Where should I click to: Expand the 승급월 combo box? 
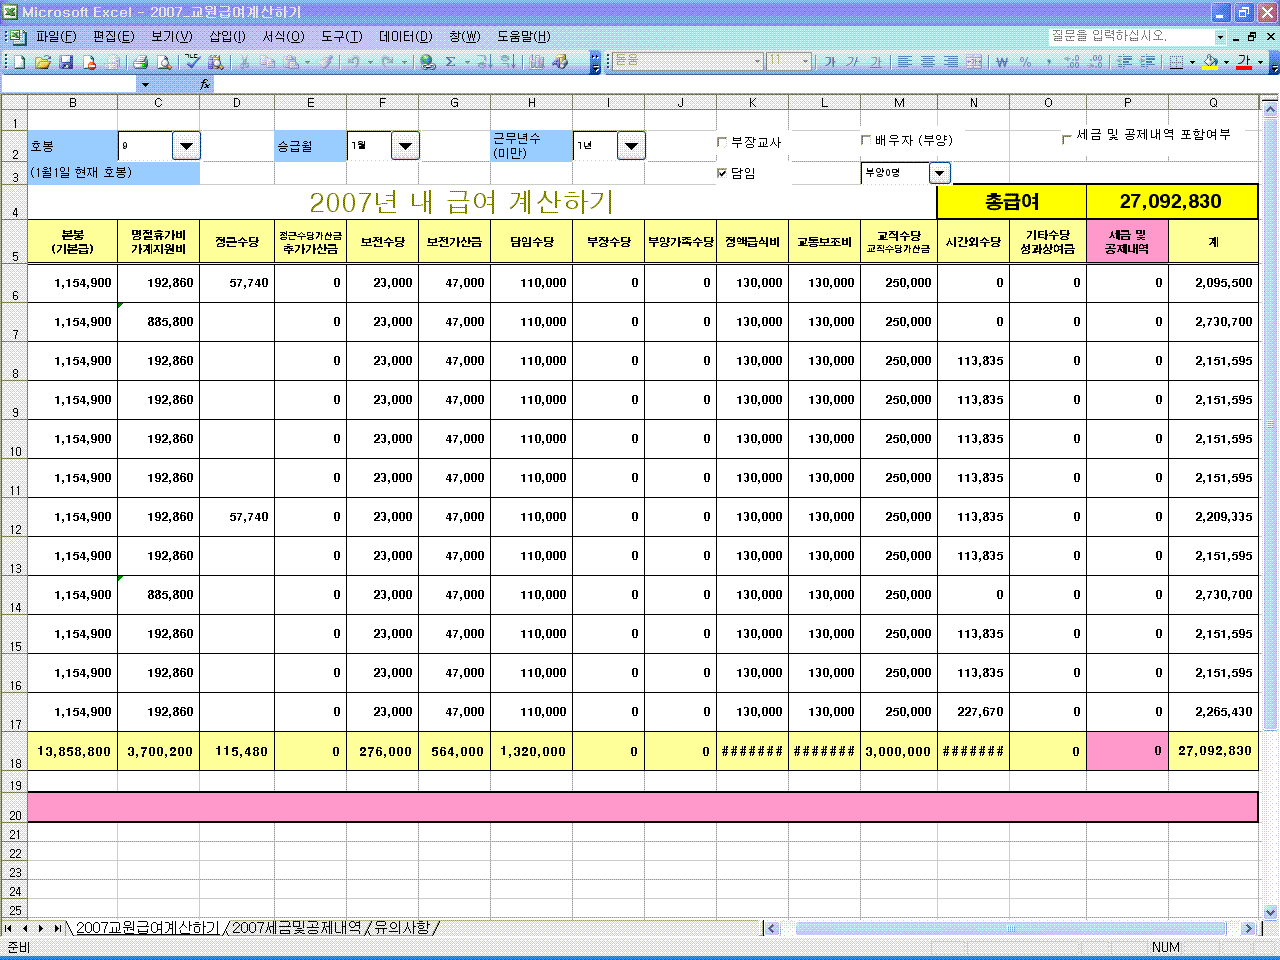(404, 146)
